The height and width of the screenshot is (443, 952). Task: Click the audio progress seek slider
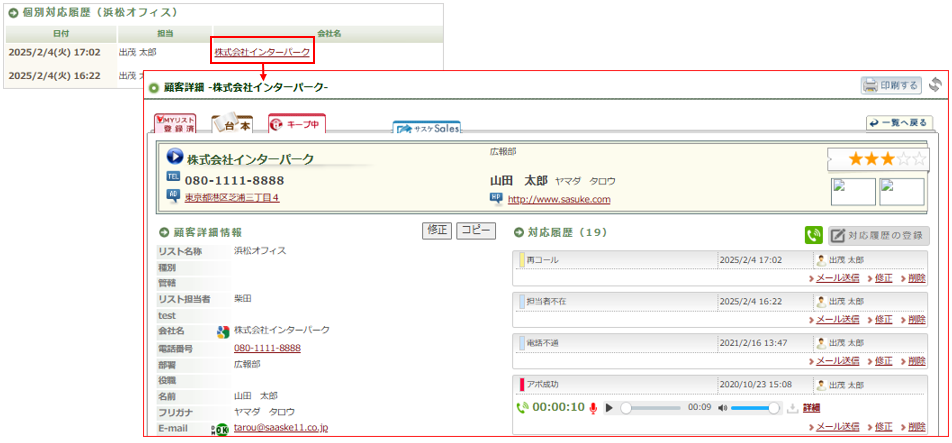point(651,408)
